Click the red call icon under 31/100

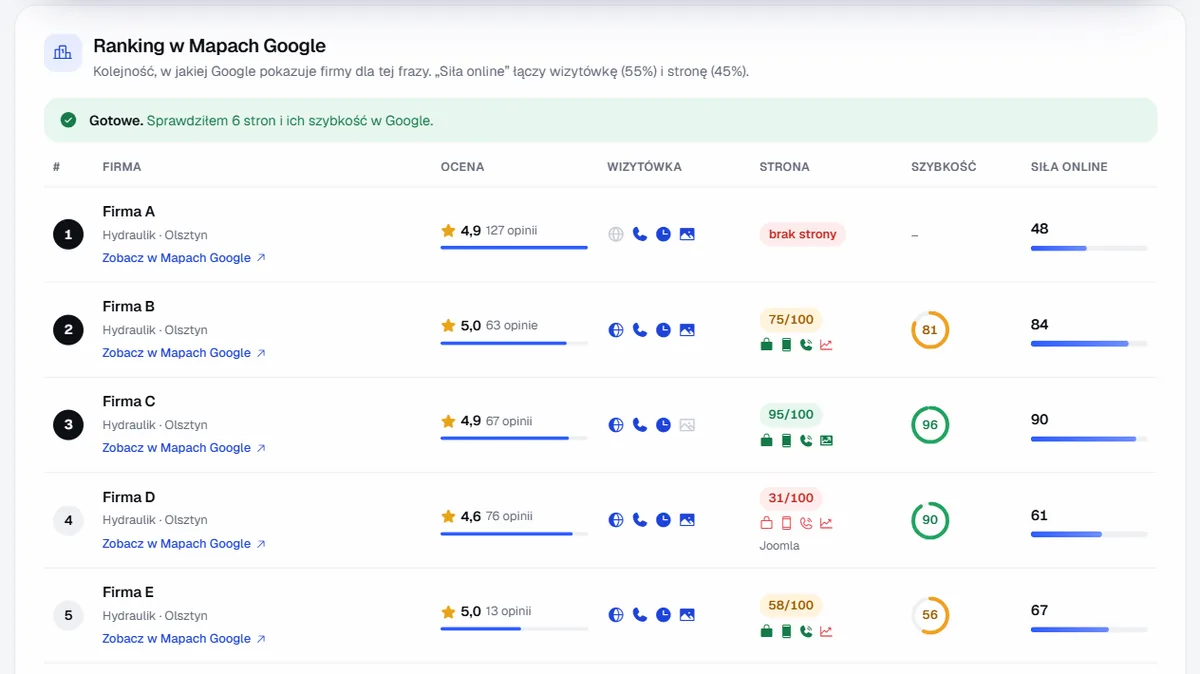806,523
